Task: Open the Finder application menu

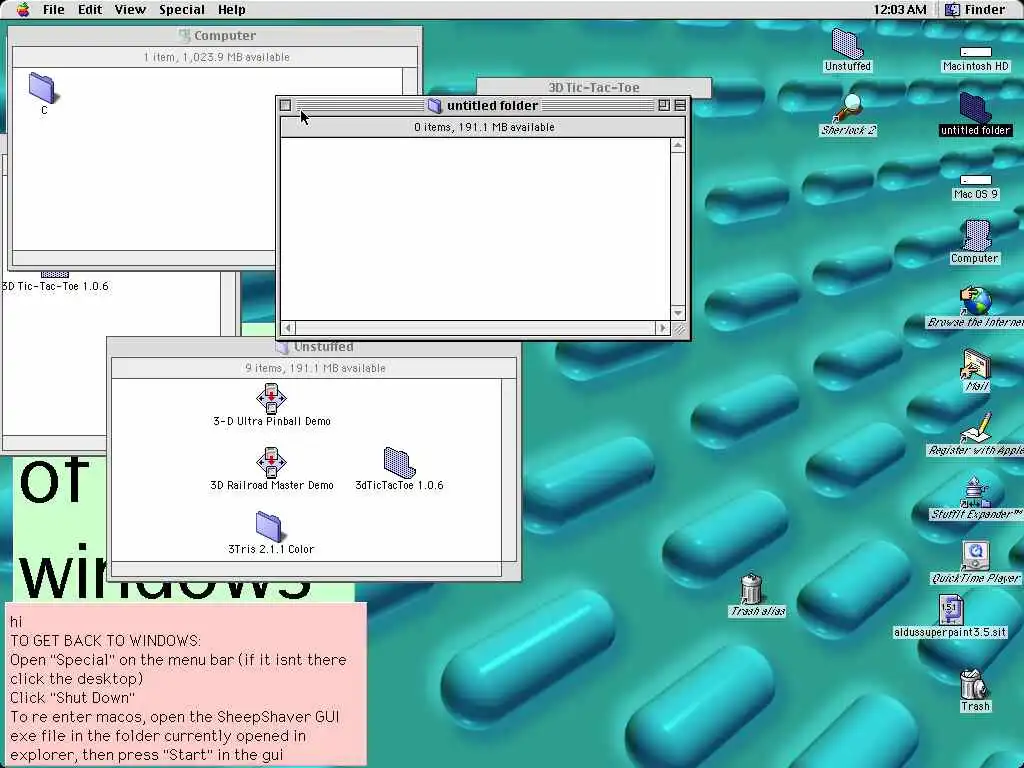Action: point(976,10)
